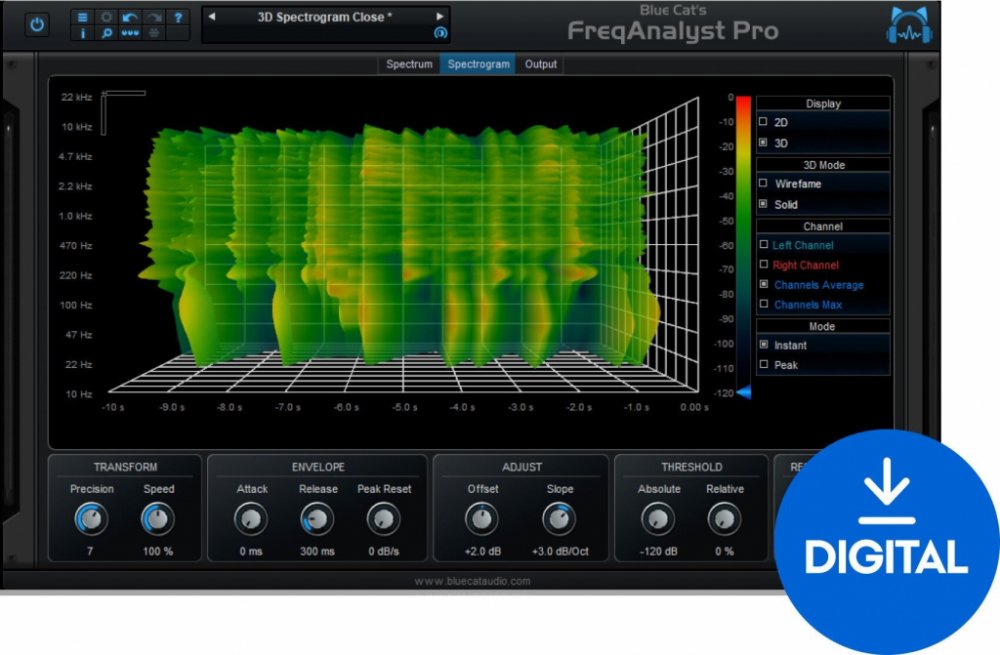The width and height of the screenshot is (1000, 655).
Task: Click the info 'i' icon
Action: tap(83, 33)
